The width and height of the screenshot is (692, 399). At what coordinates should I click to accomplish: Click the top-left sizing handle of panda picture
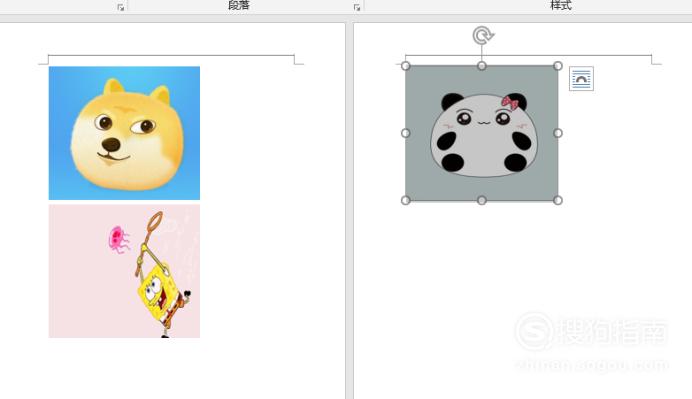tap(406, 66)
